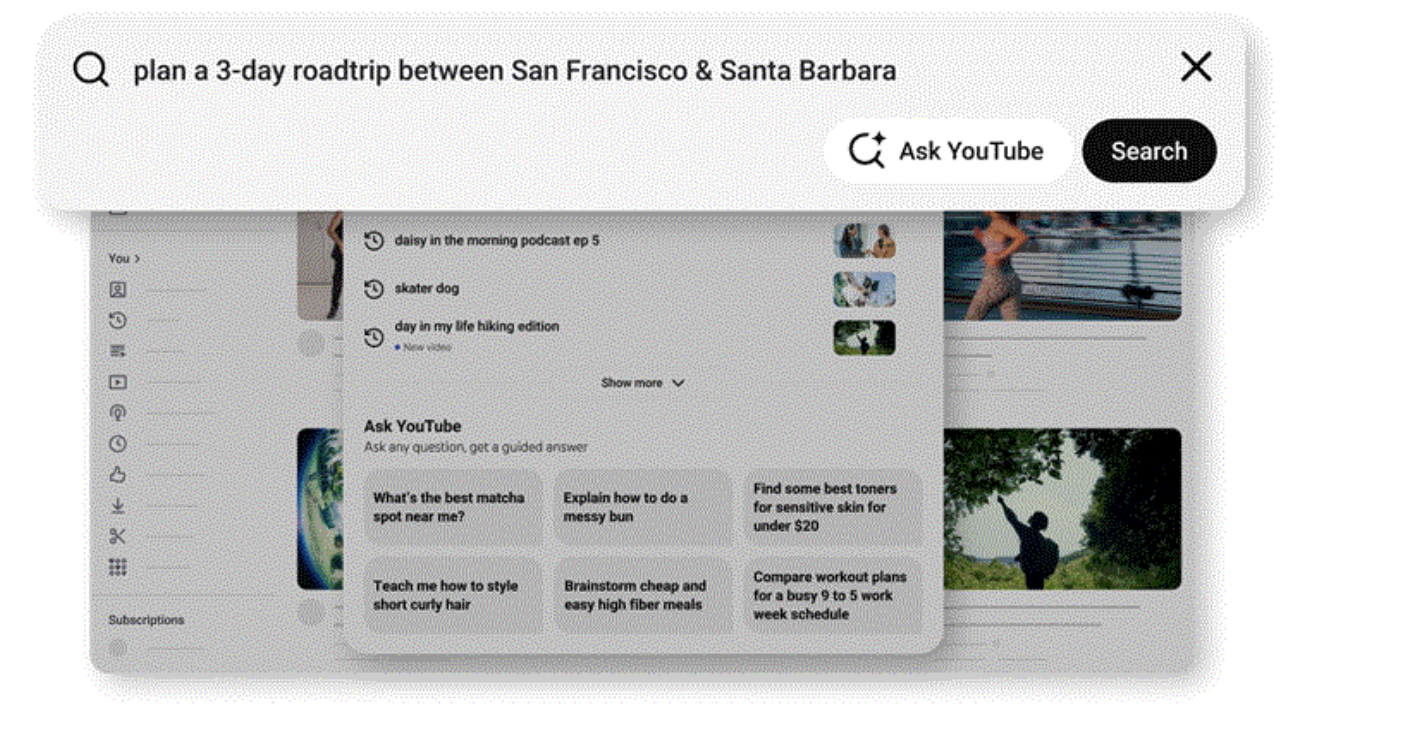
Task: Click the magnifying glass search icon
Action: point(90,70)
